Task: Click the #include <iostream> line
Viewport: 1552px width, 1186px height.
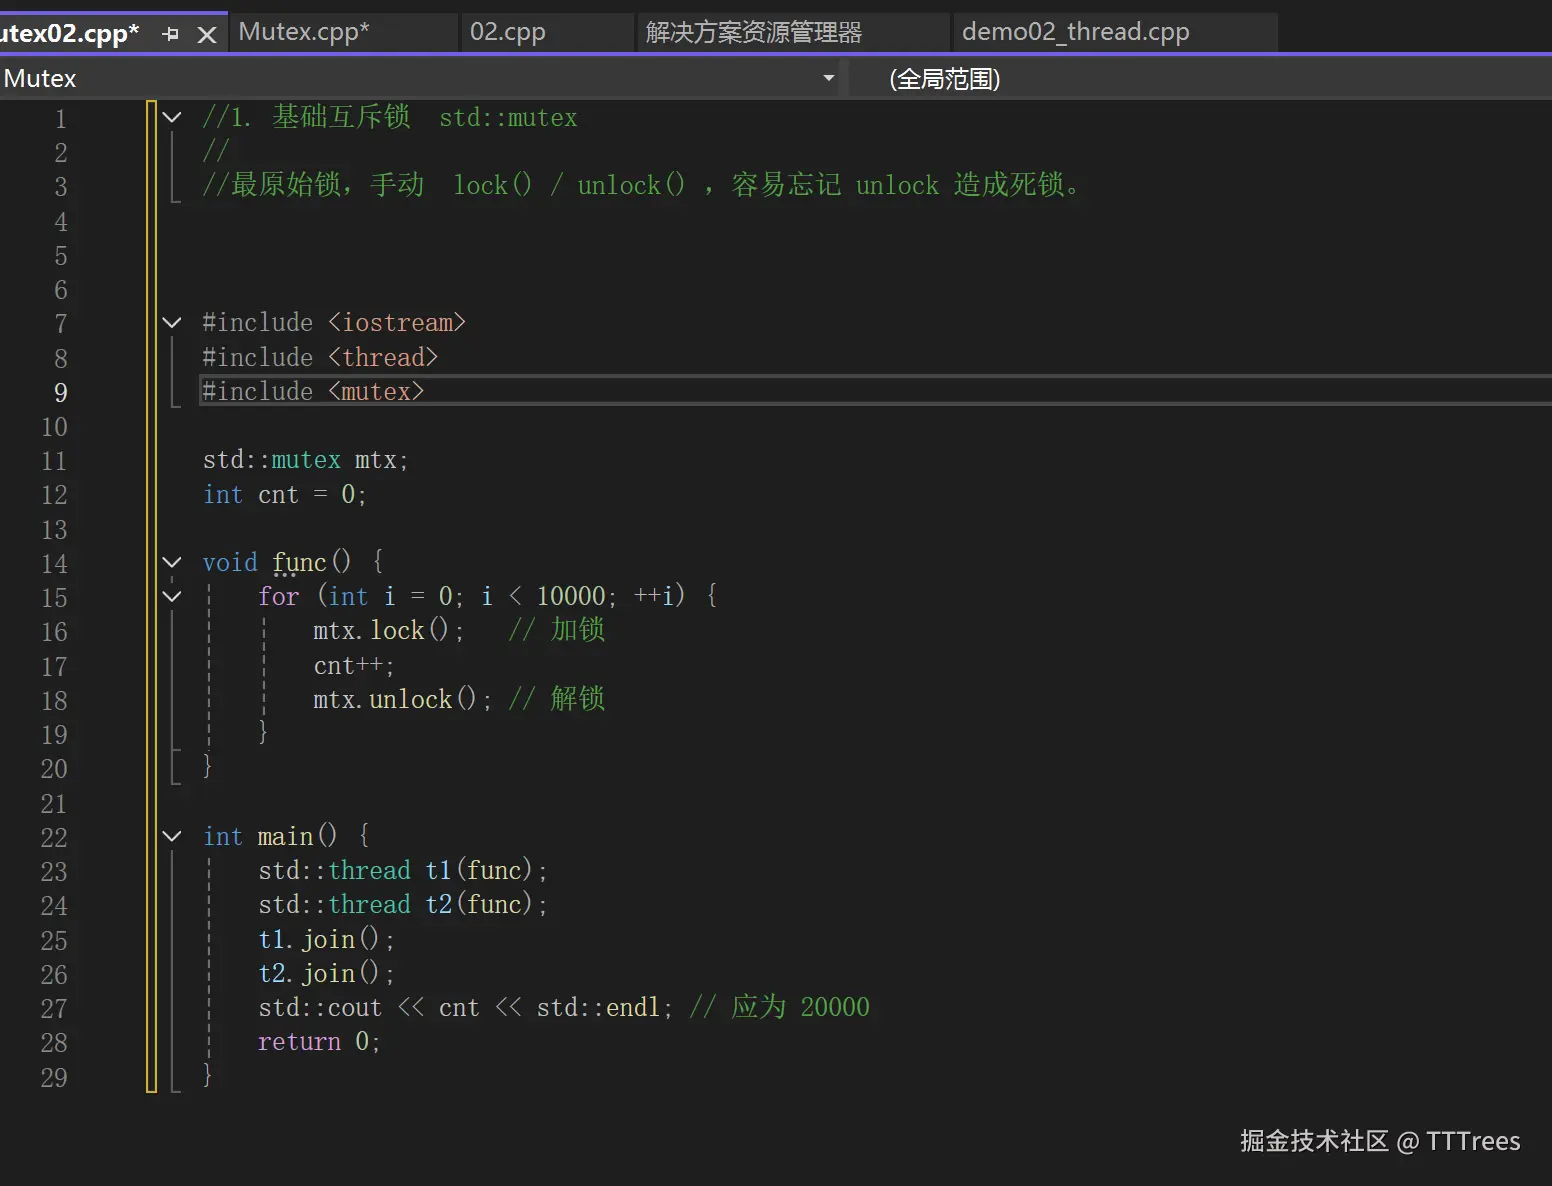Action: [334, 322]
